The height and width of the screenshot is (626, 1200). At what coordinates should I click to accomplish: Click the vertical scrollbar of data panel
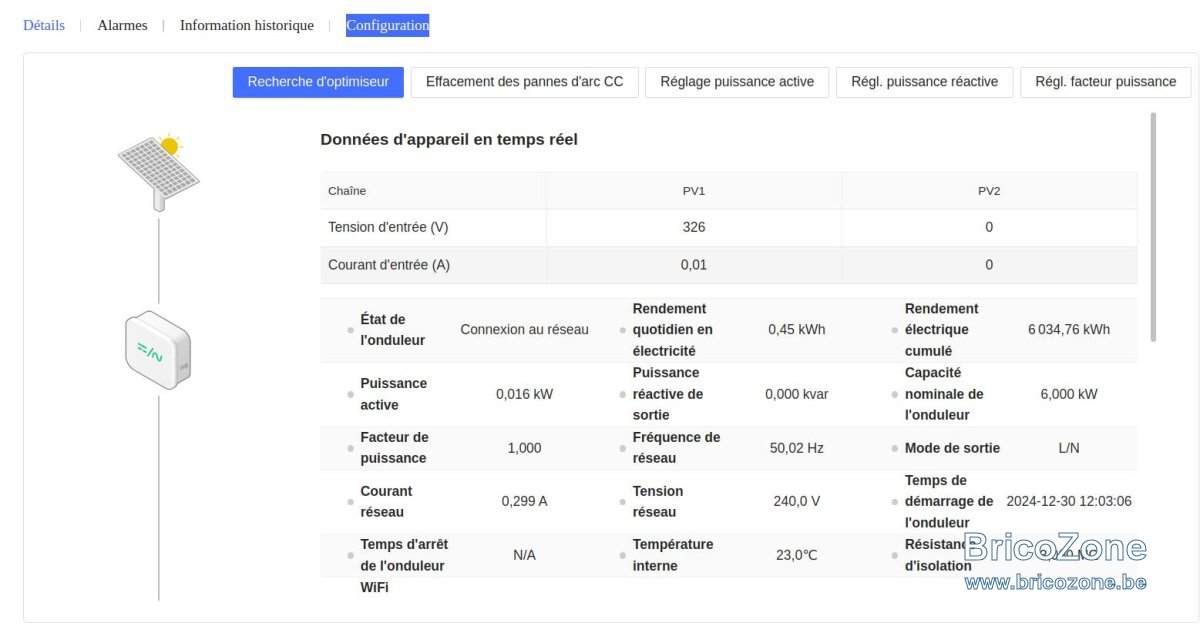click(1153, 226)
